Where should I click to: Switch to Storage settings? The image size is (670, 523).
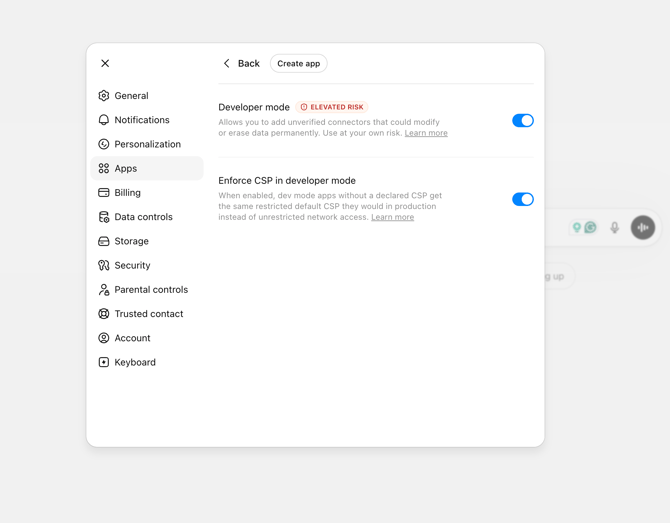coord(147,241)
